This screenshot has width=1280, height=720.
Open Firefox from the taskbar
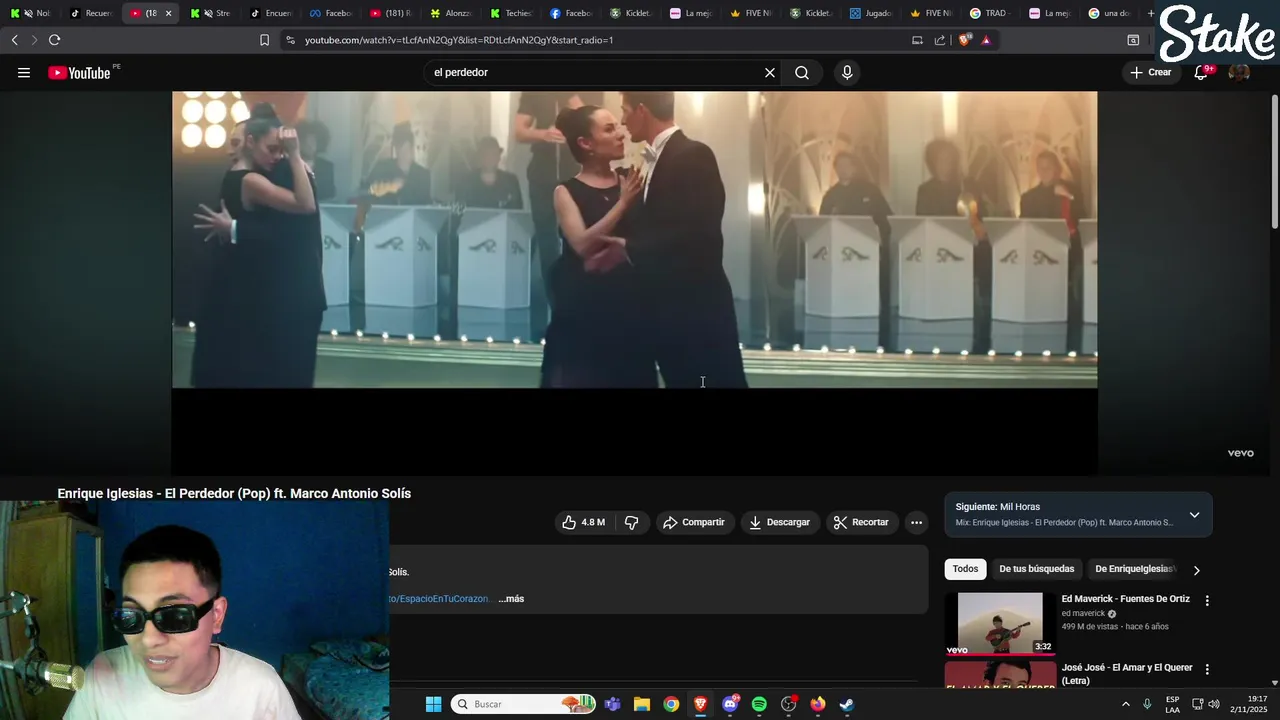[818, 704]
